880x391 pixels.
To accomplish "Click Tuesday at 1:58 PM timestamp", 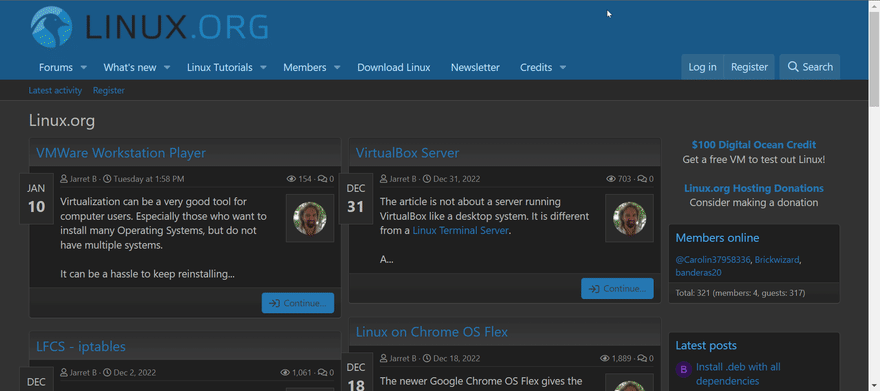I will coord(149,179).
